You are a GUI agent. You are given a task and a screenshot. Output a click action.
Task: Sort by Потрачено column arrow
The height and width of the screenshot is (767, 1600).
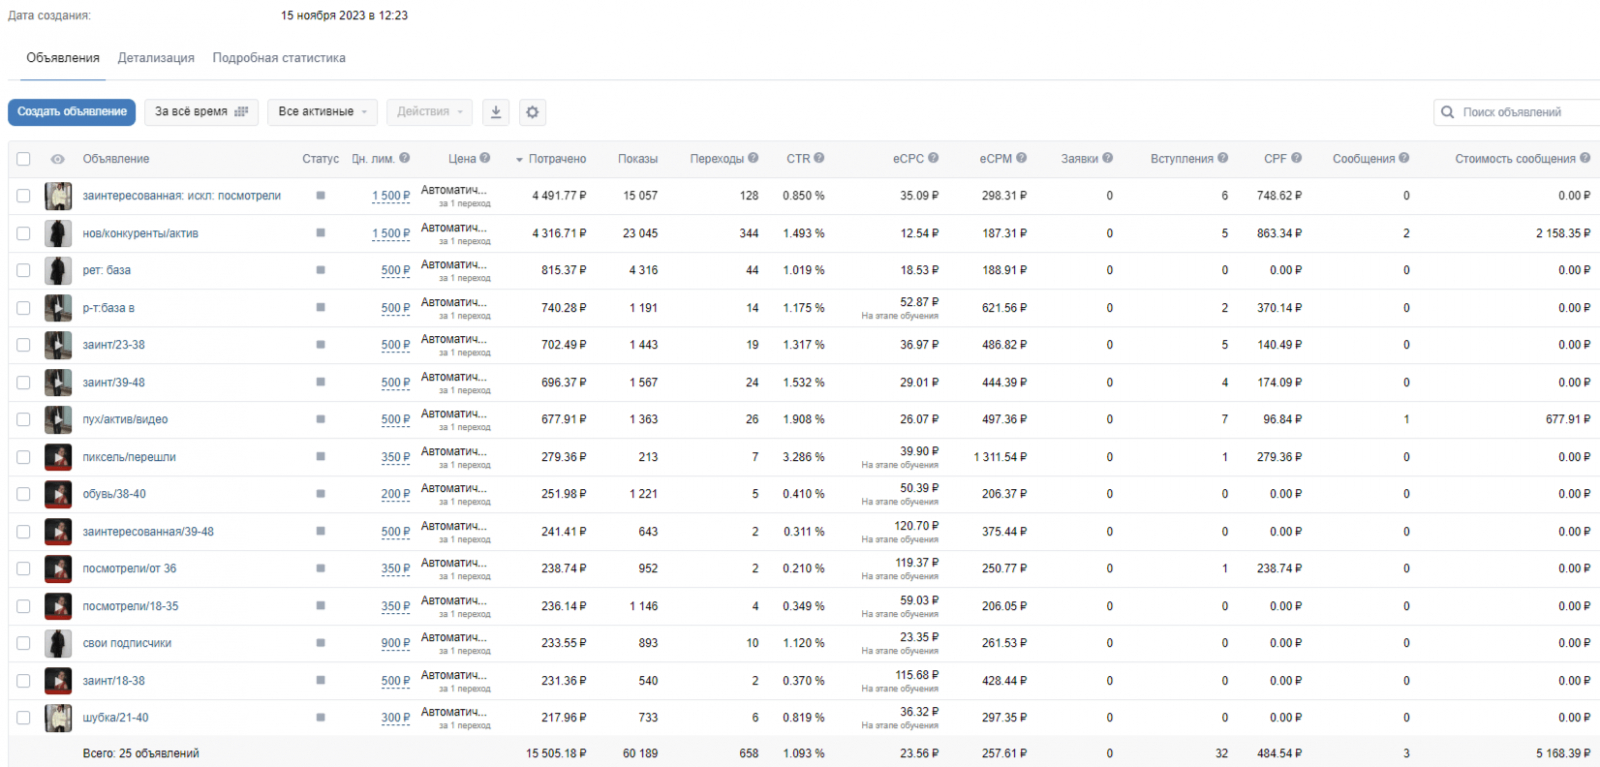coord(519,160)
